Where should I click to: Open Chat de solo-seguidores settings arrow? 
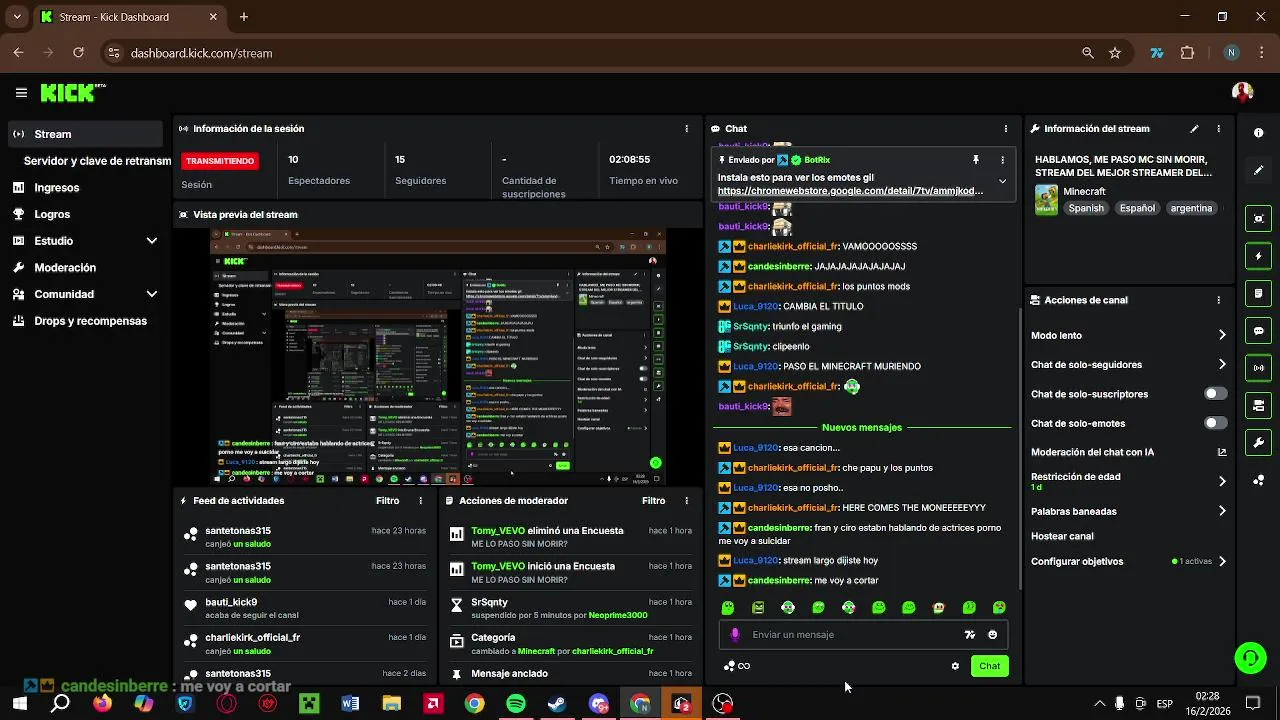(1222, 365)
